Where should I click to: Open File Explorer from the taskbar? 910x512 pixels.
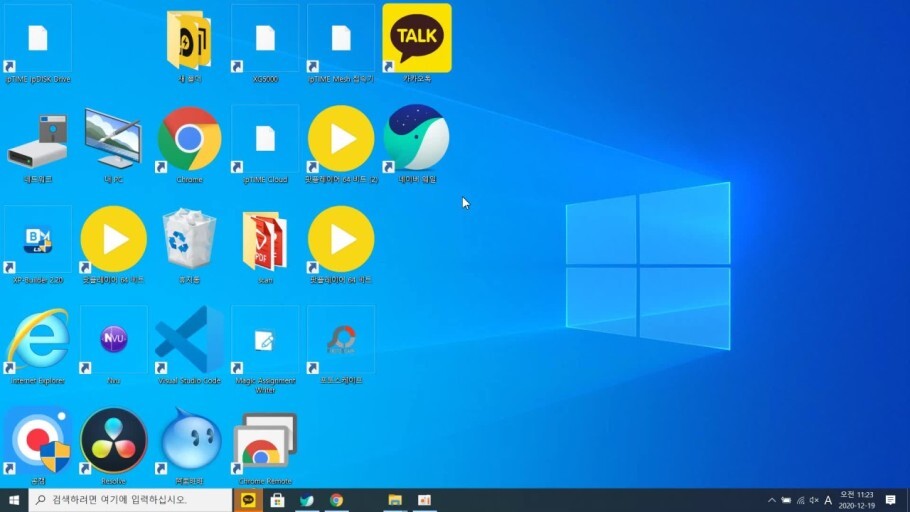click(x=395, y=500)
